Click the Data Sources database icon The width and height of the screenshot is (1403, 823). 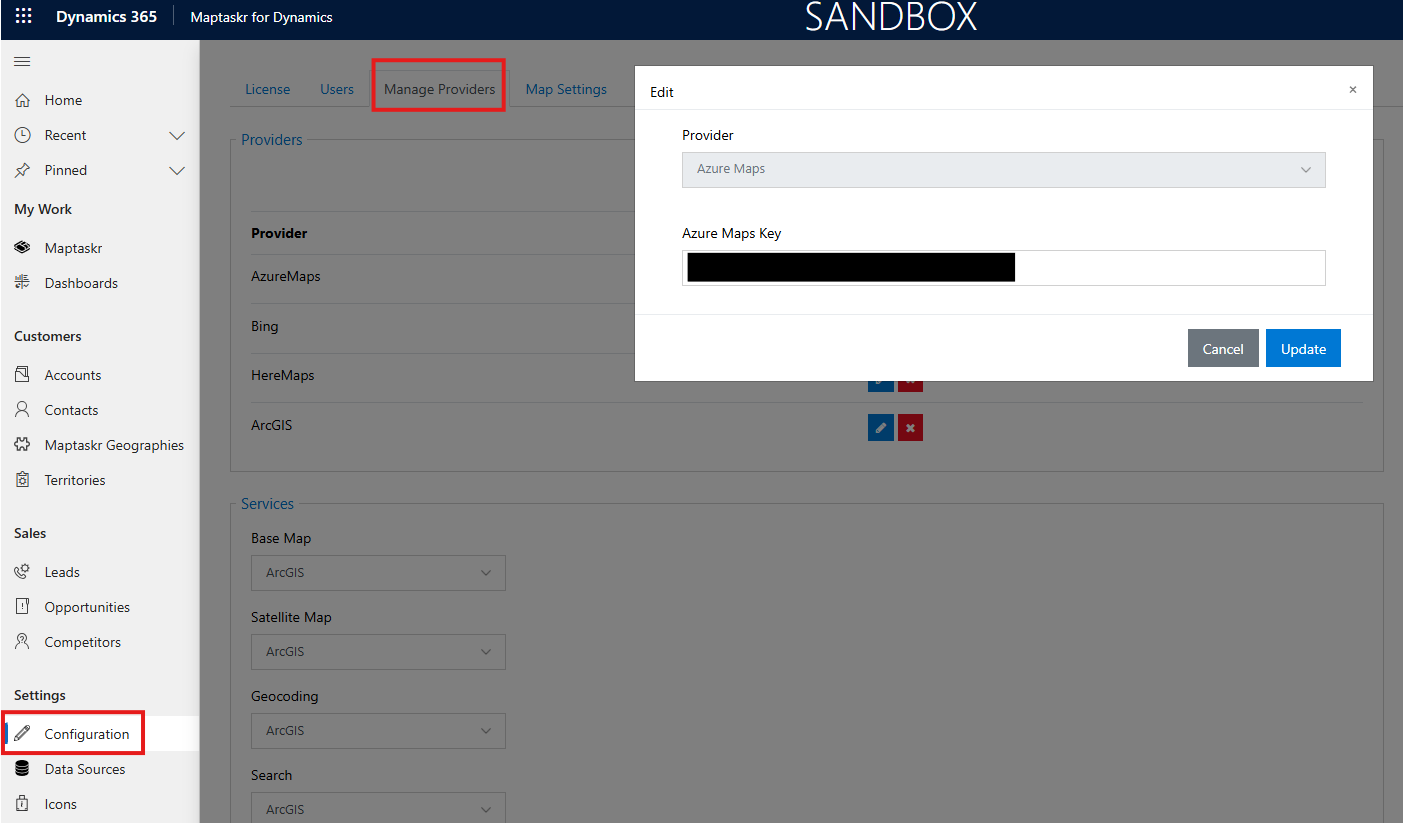[22, 769]
